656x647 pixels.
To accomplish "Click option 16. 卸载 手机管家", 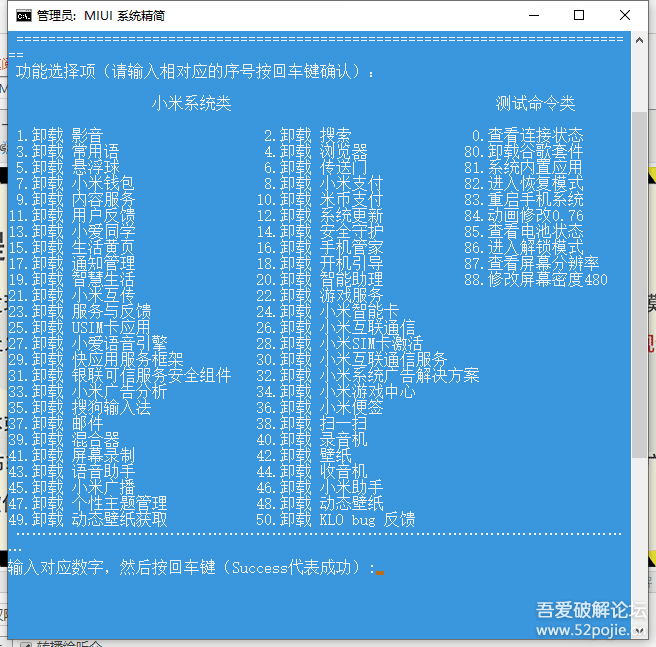I will (320, 247).
